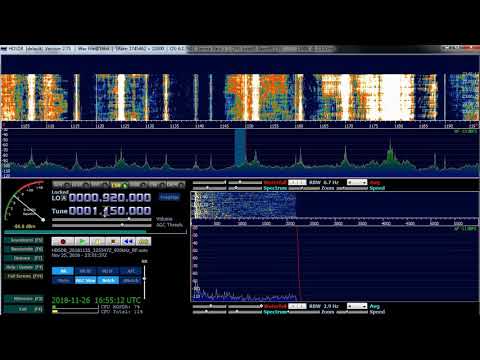
Task: Adjust upper Spectrum contrast slider
Action: point(245,188)
